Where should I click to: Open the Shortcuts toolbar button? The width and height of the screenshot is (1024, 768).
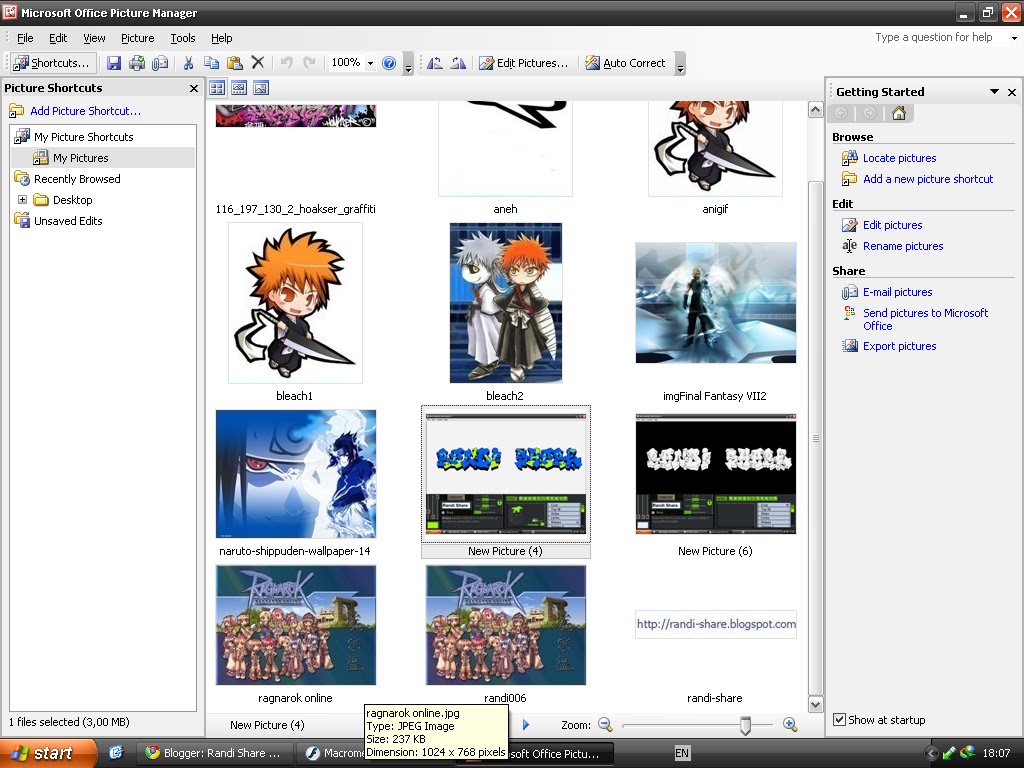point(52,63)
